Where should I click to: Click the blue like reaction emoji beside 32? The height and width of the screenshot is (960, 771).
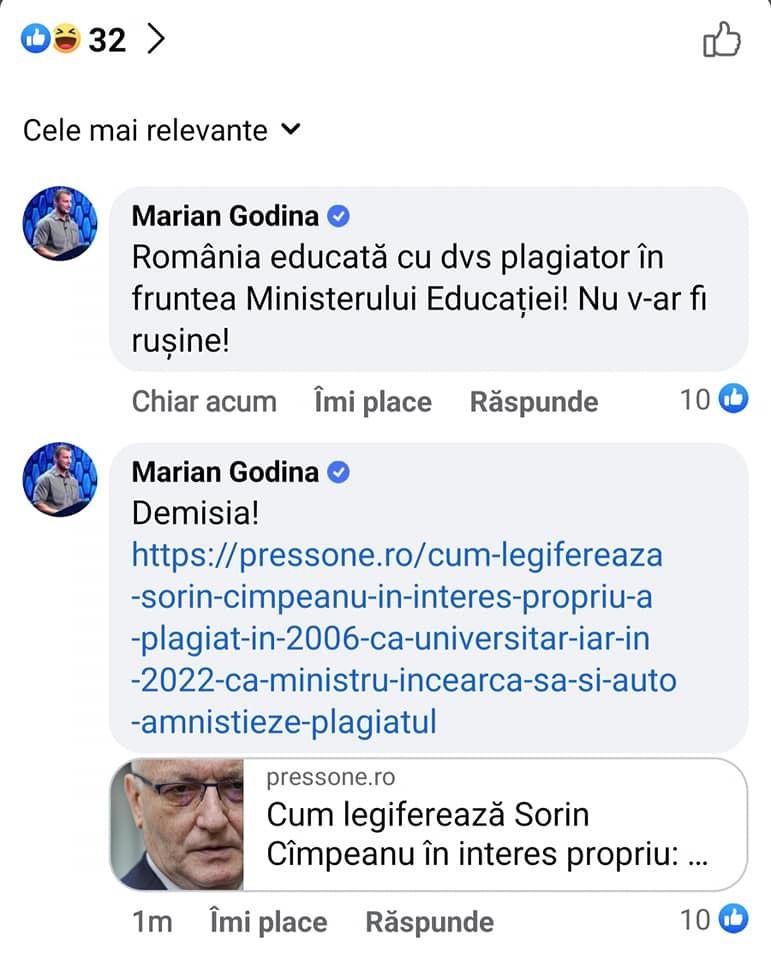tap(35, 40)
